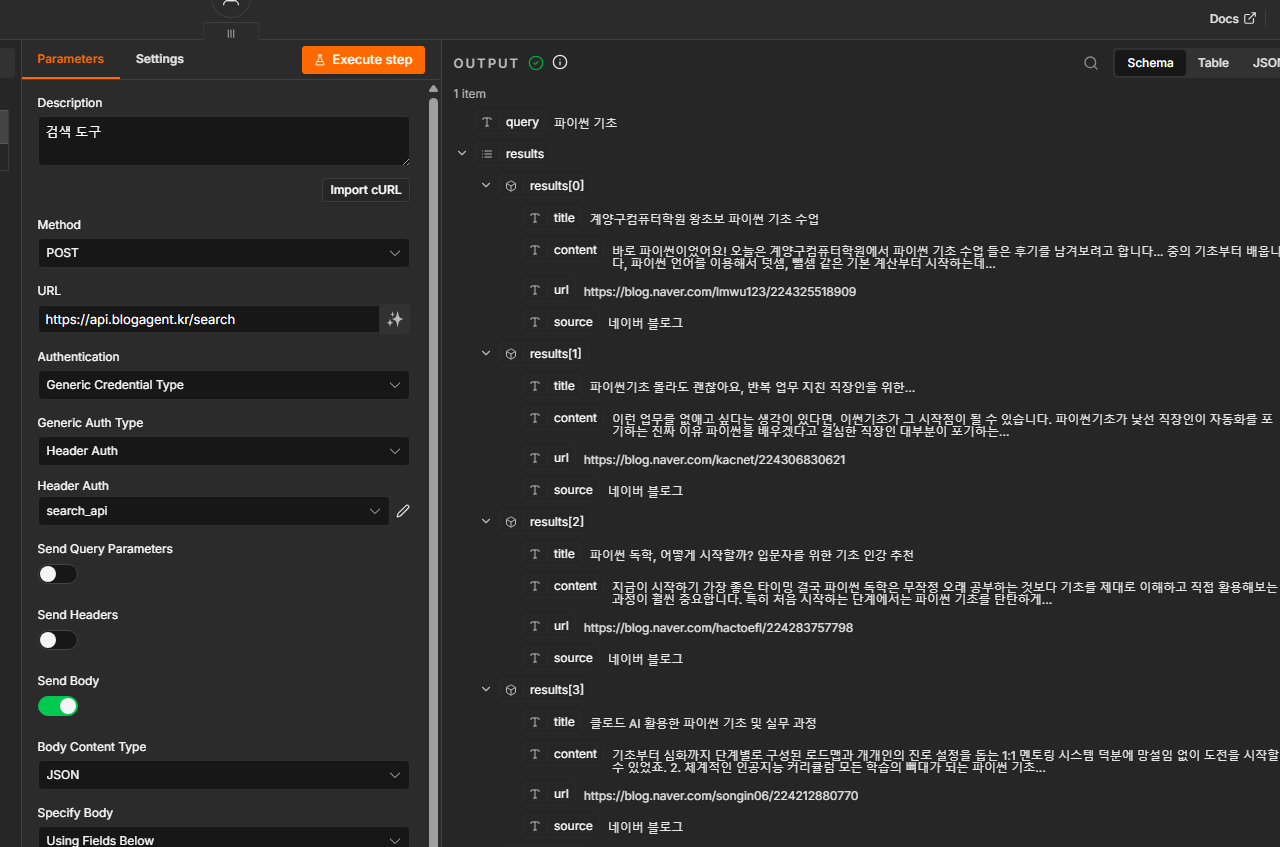Click the object cube icon of results[2]

click(x=511, y=522)
